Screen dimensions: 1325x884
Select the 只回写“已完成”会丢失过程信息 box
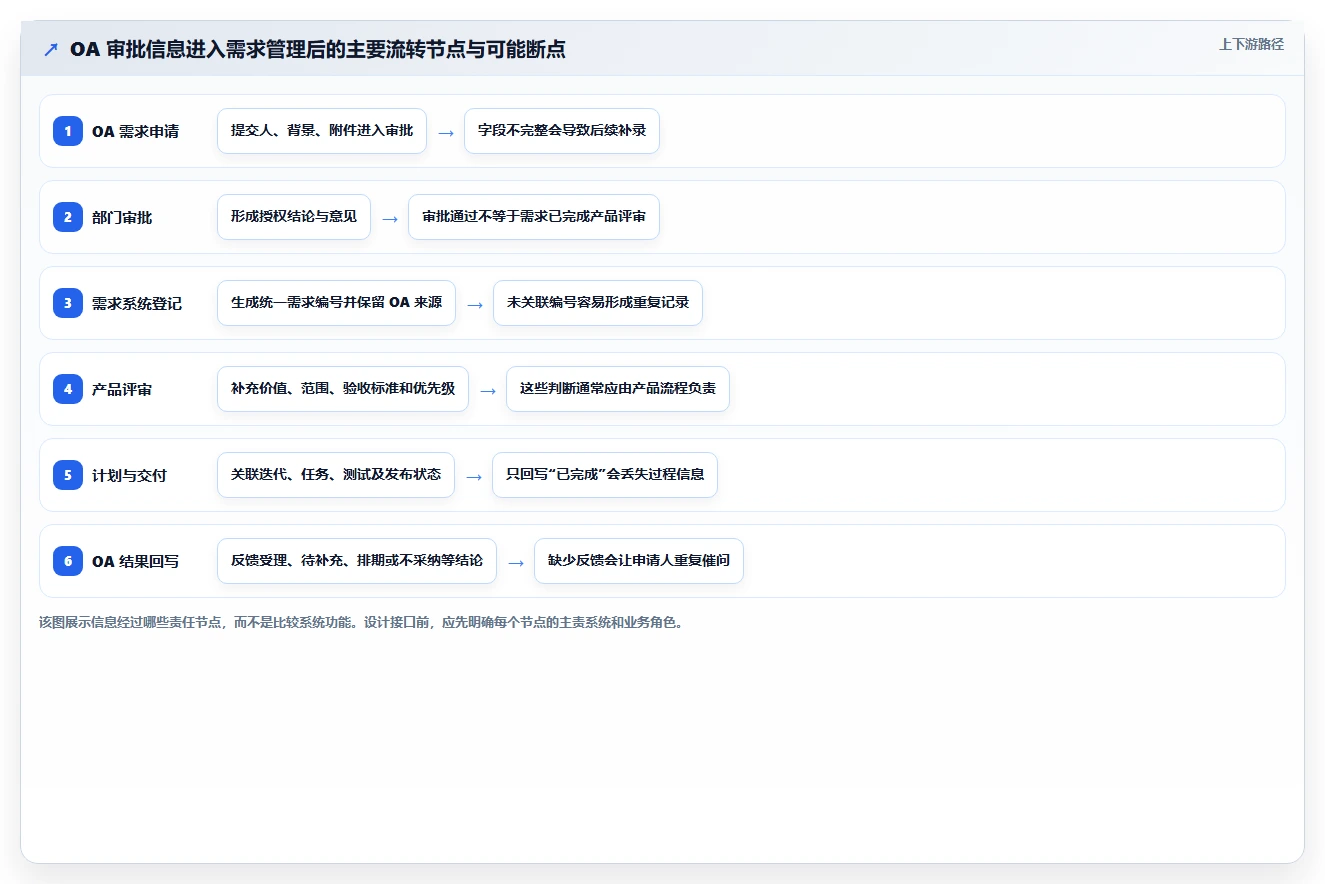pyautogui.click(x=605, y=475)
